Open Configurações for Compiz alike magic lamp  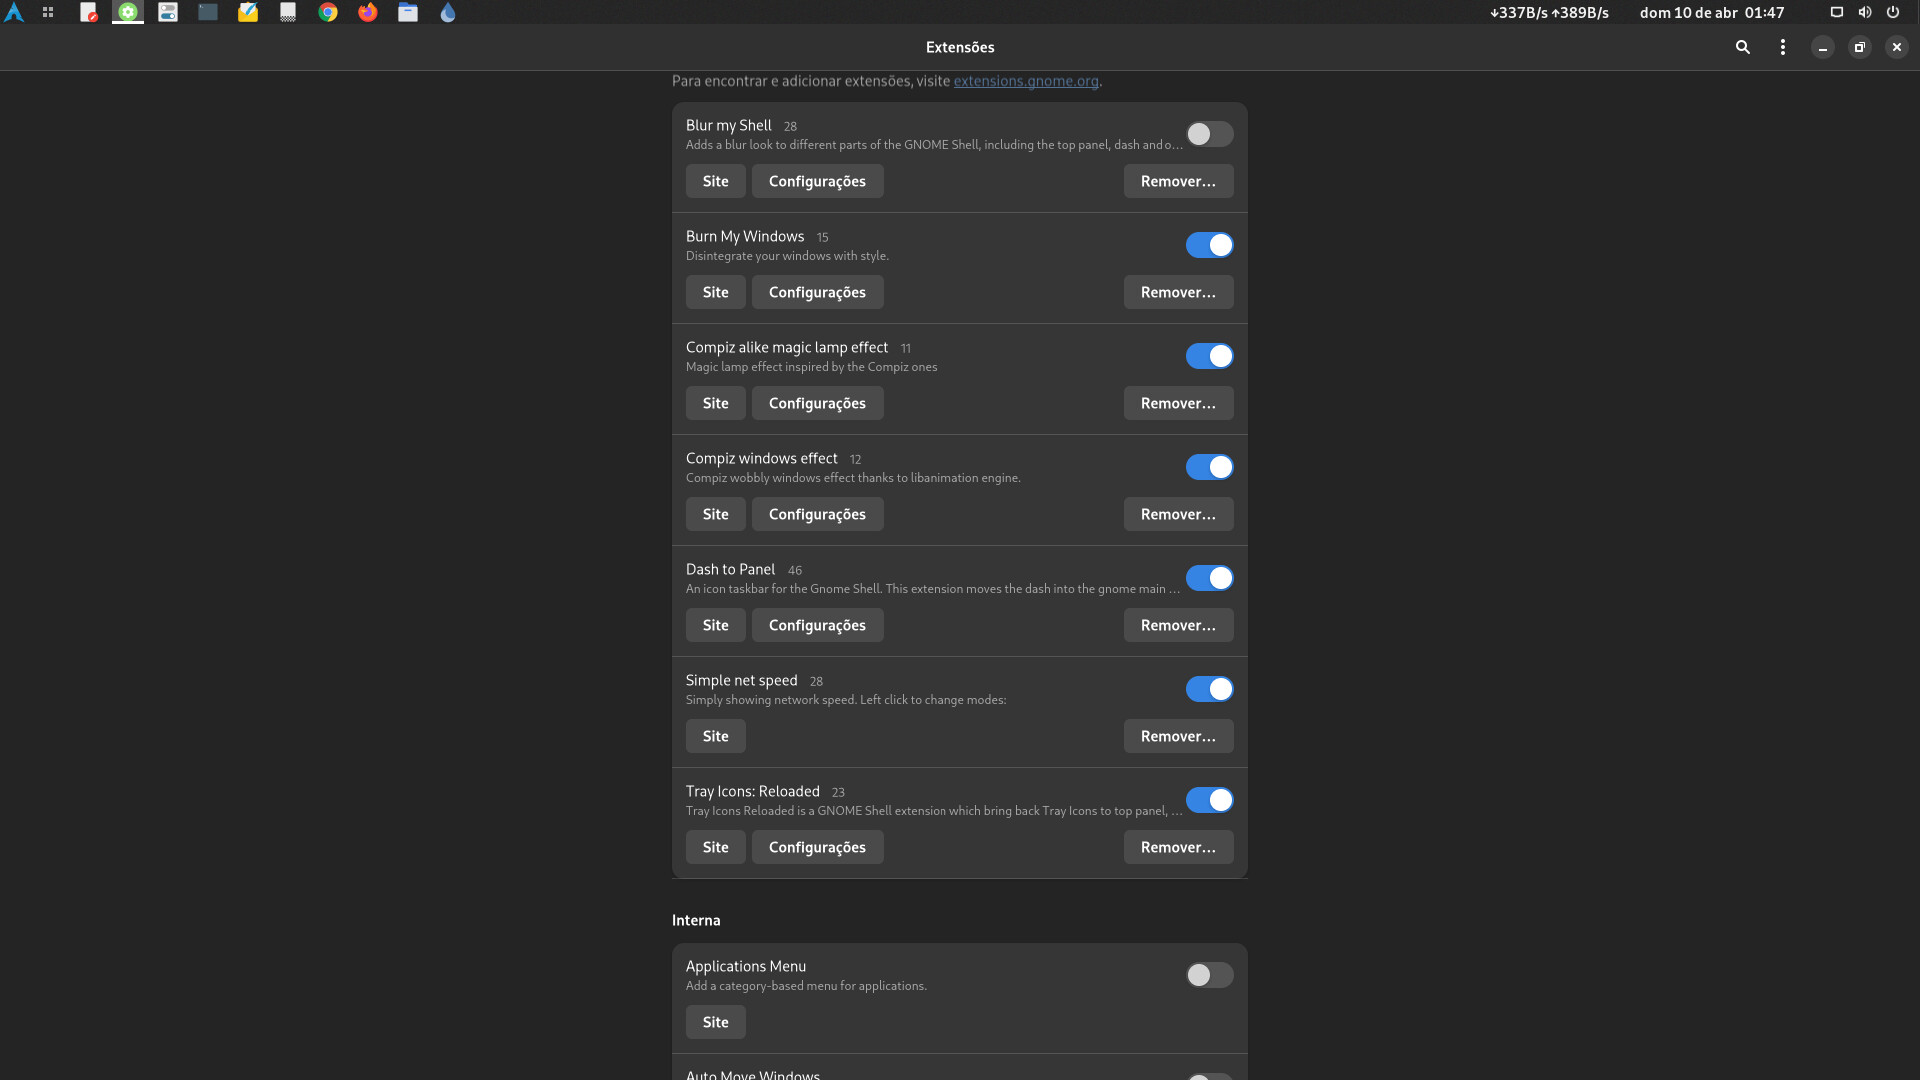click(x=818, y=403)
